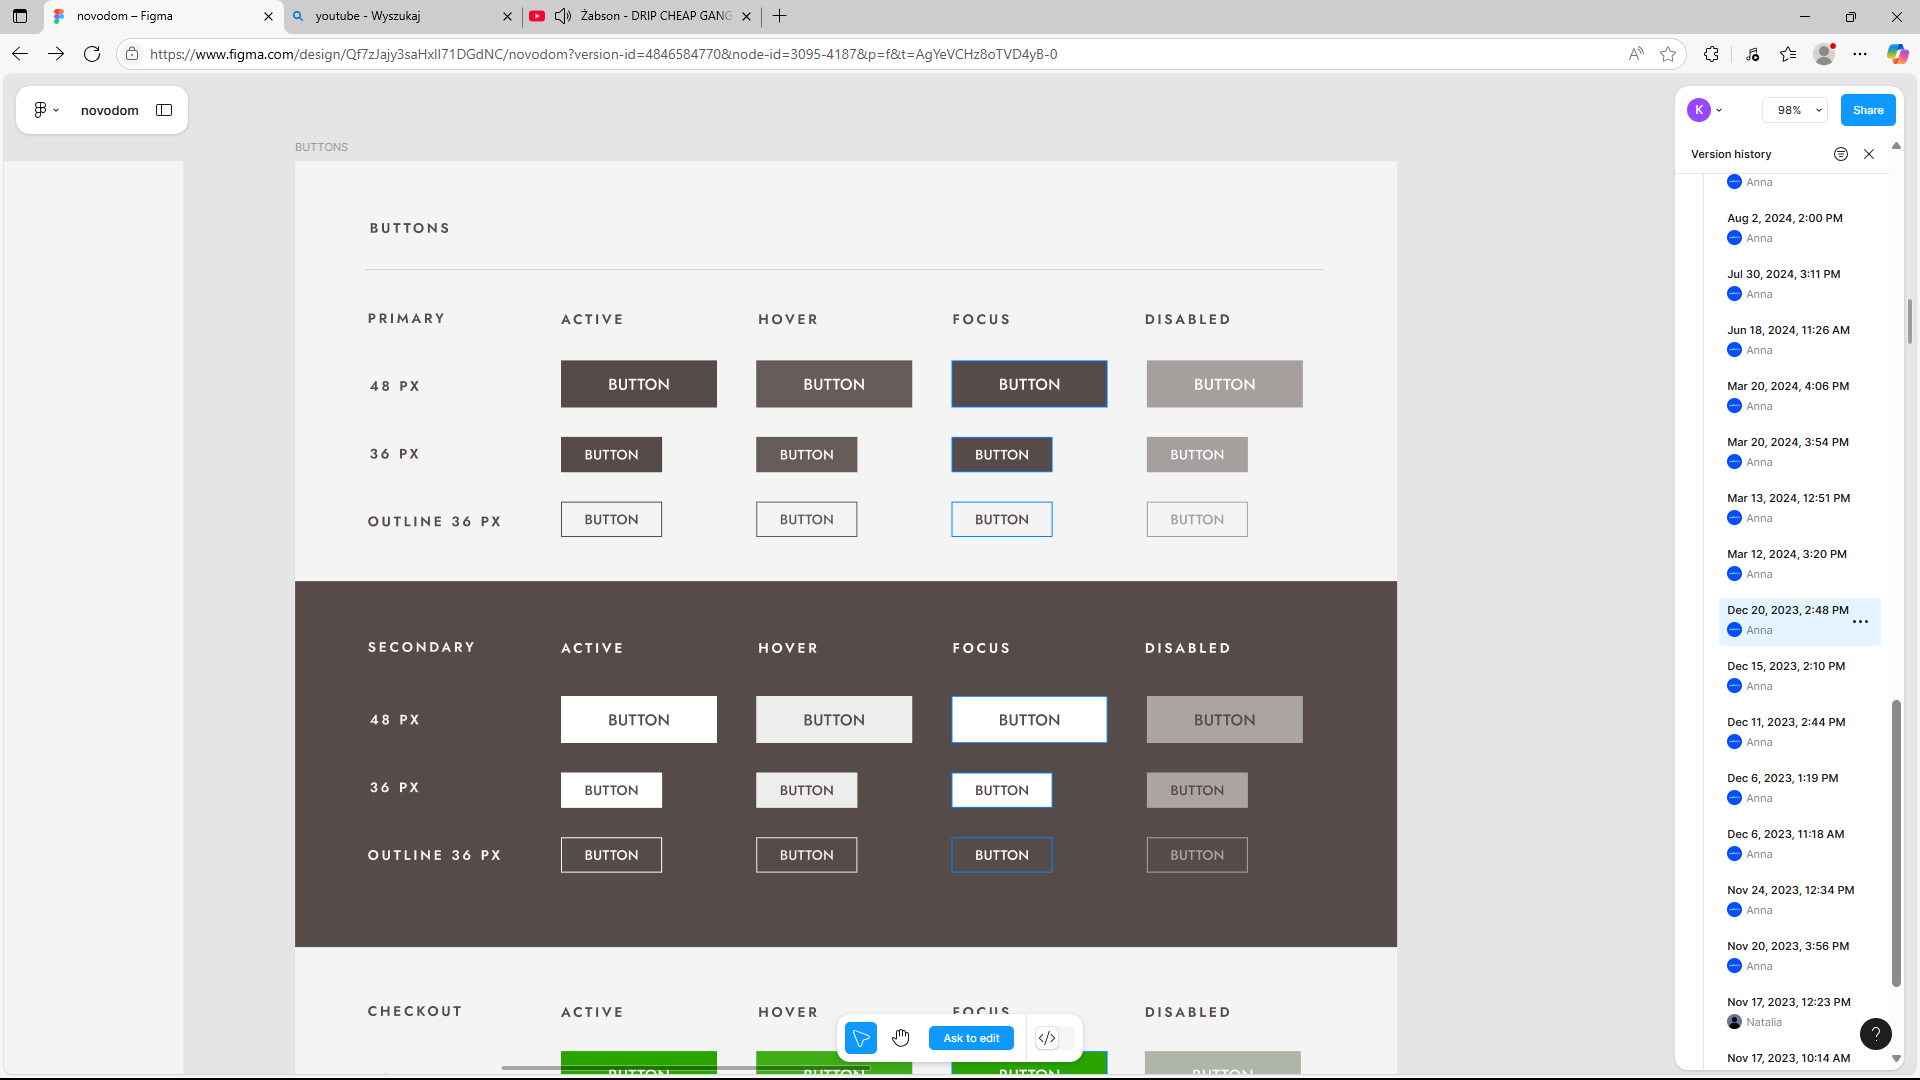The height and width of the screenshot is (1080, 1920).
Task: Select the Move cursor tool
Action: (860, 1038)
